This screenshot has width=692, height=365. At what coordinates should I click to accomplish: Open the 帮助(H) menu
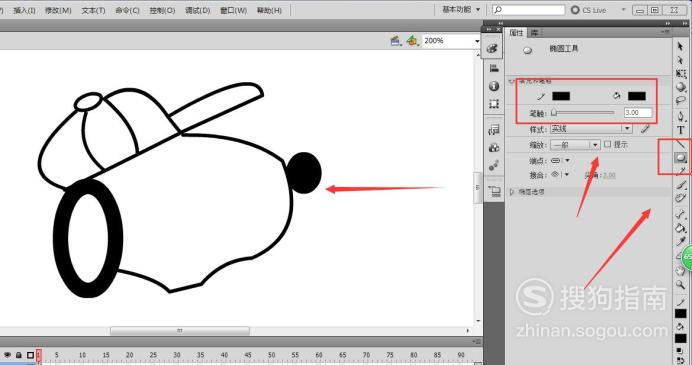[269, 10]
